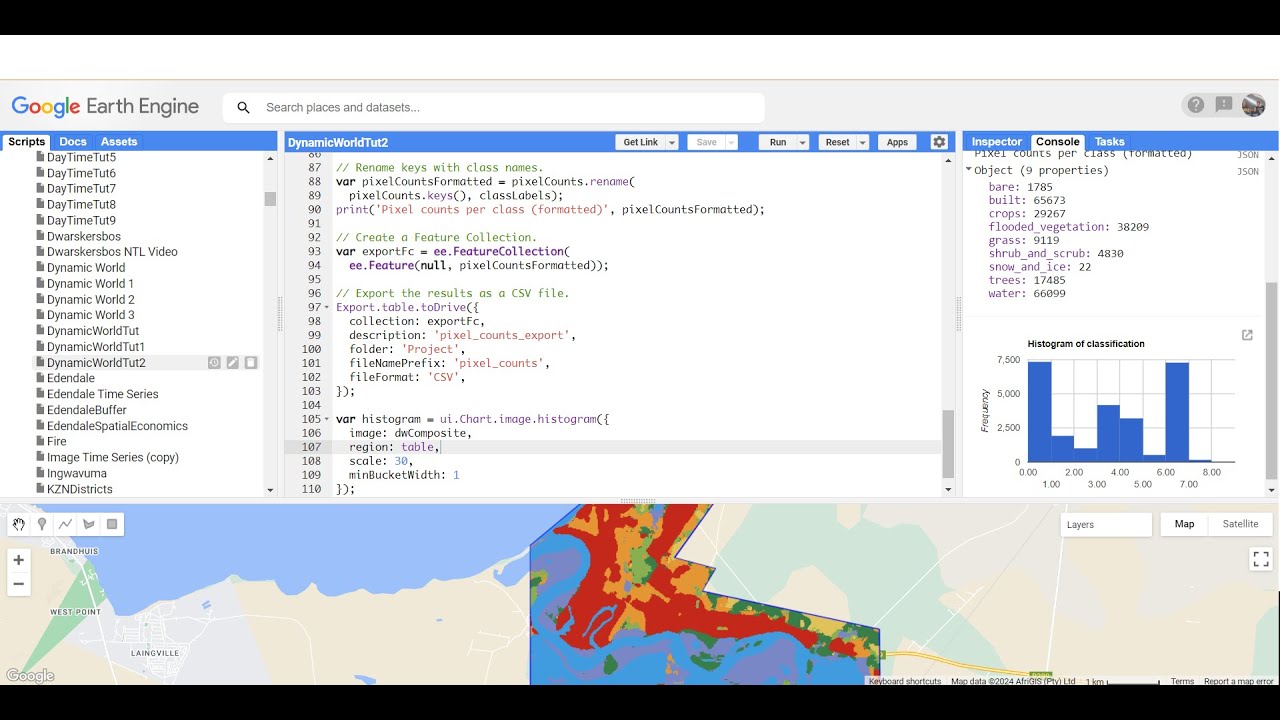
Task: Switch to the Tasks tab
Action: pos(1109,142)
